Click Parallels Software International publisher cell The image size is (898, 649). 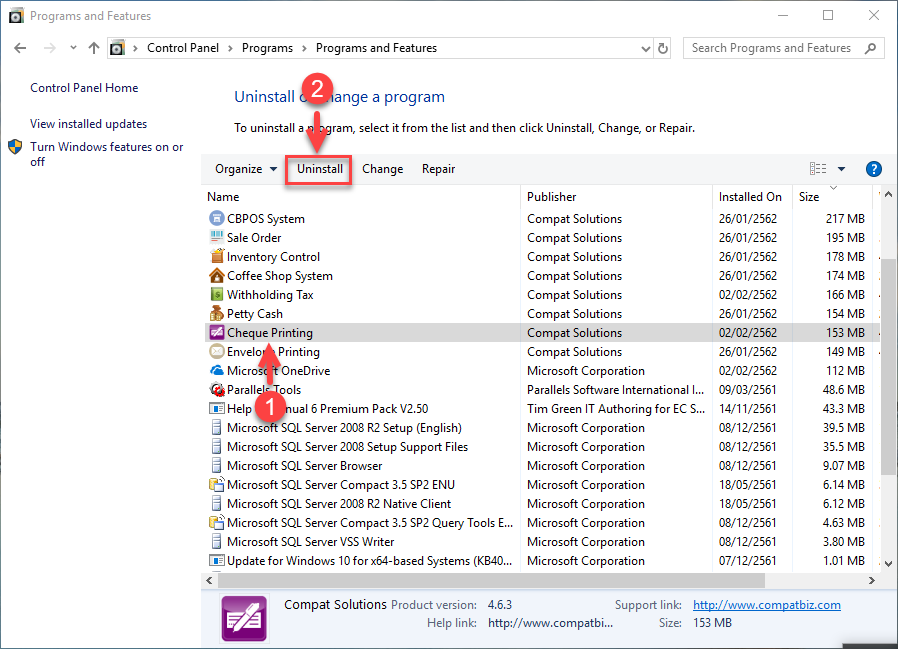click(616, 390)
